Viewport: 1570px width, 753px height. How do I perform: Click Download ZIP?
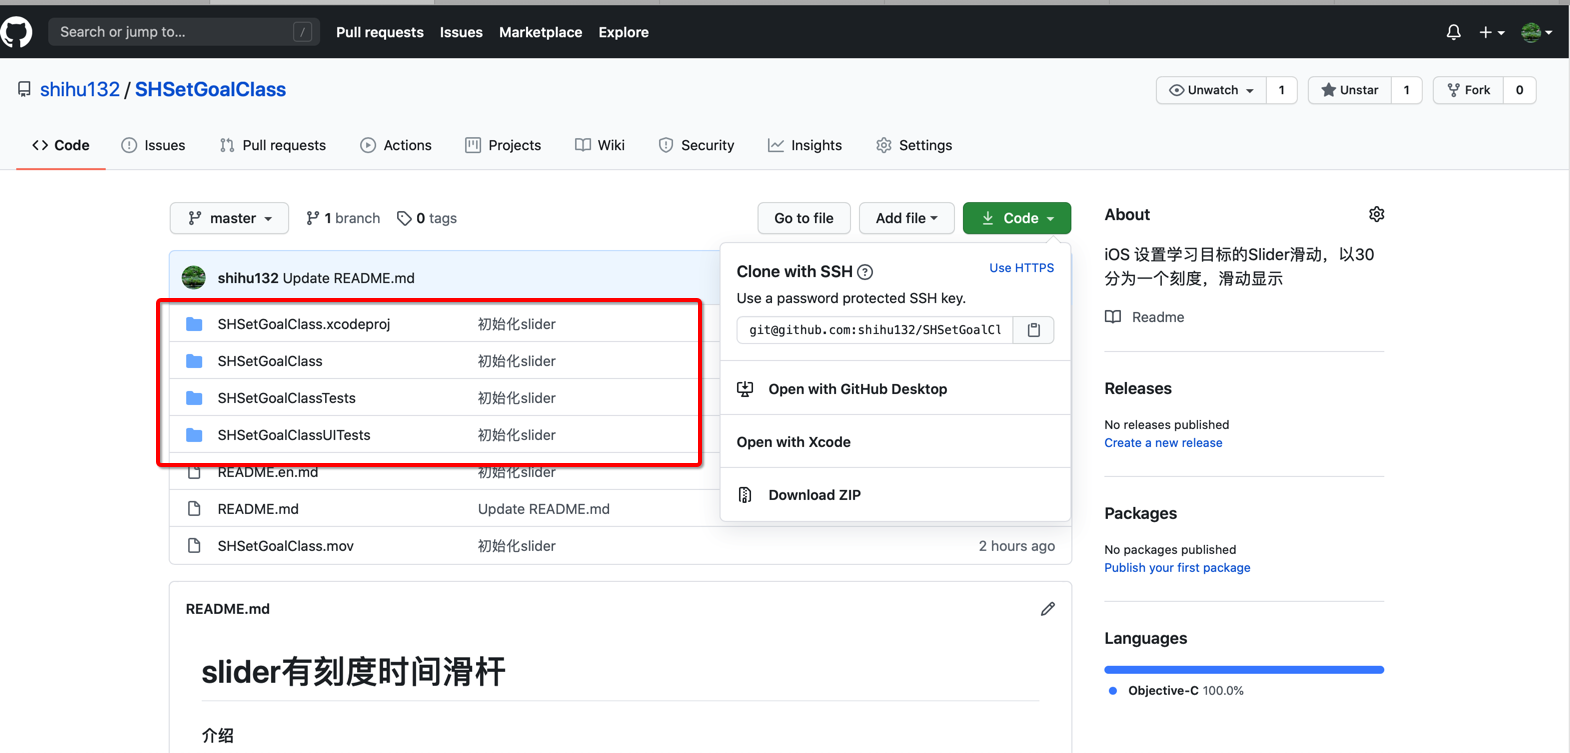(x=814, y=495)
